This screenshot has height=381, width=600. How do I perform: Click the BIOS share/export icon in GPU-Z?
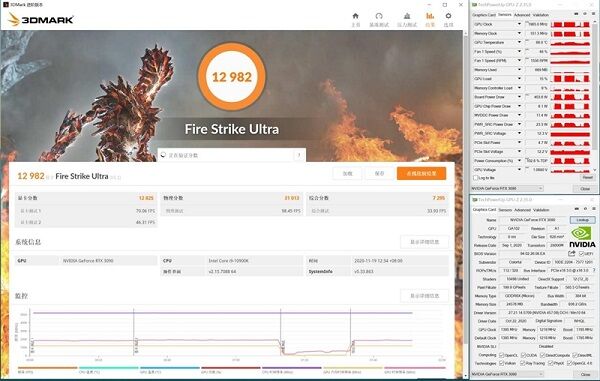572,254
